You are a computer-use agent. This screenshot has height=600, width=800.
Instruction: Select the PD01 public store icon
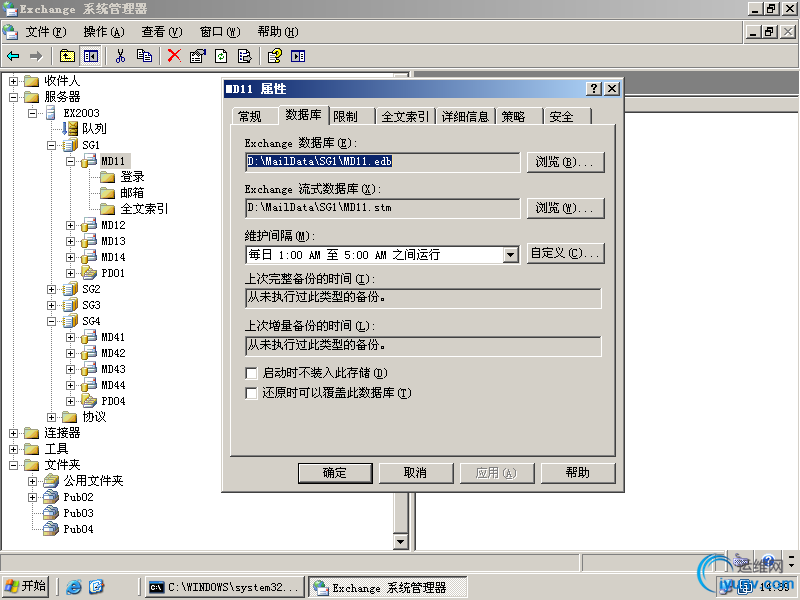pos(89,273)
